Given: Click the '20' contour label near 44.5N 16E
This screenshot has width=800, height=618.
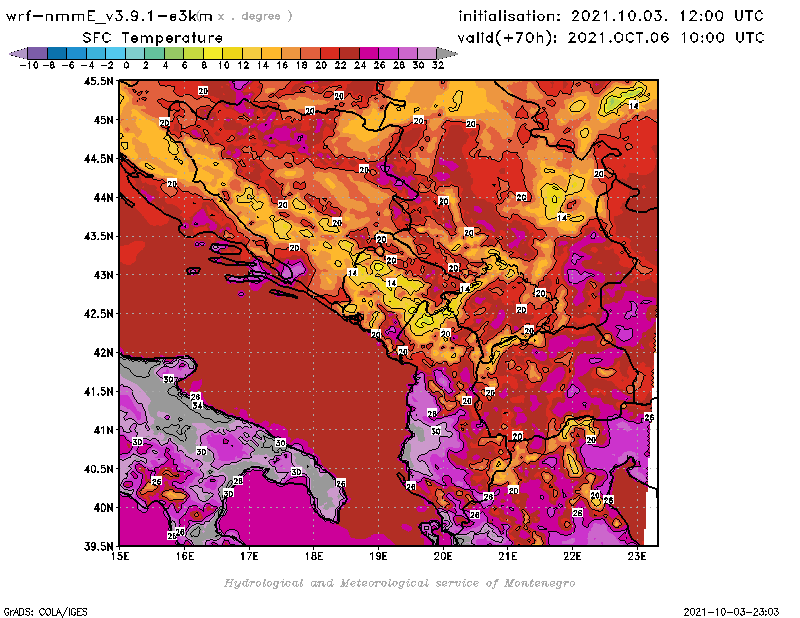Looking at the screenshot, I should pos(172,184).
